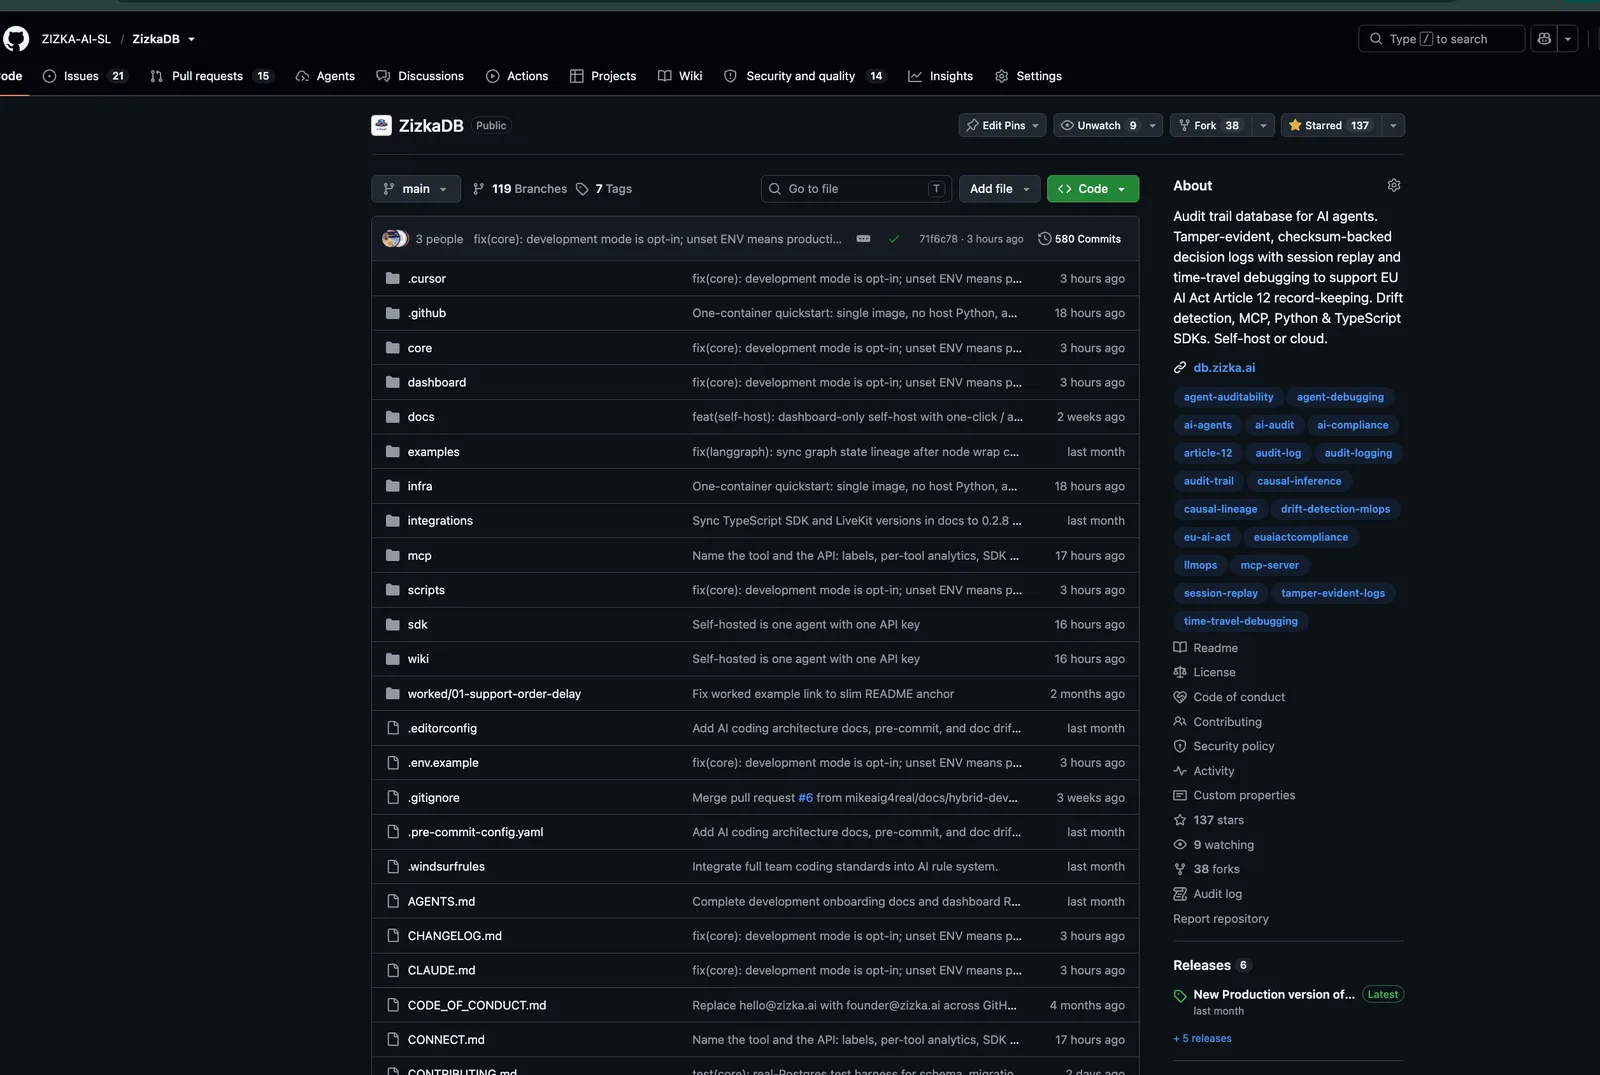
Task: Click the Go to file field
Action: [x=854, y=189]
